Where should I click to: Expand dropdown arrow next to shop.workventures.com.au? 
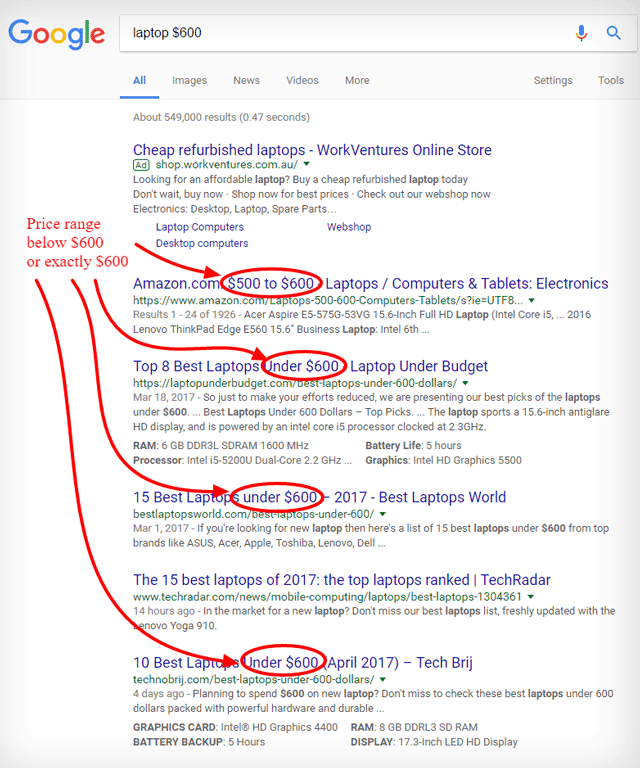click(307, 164)
